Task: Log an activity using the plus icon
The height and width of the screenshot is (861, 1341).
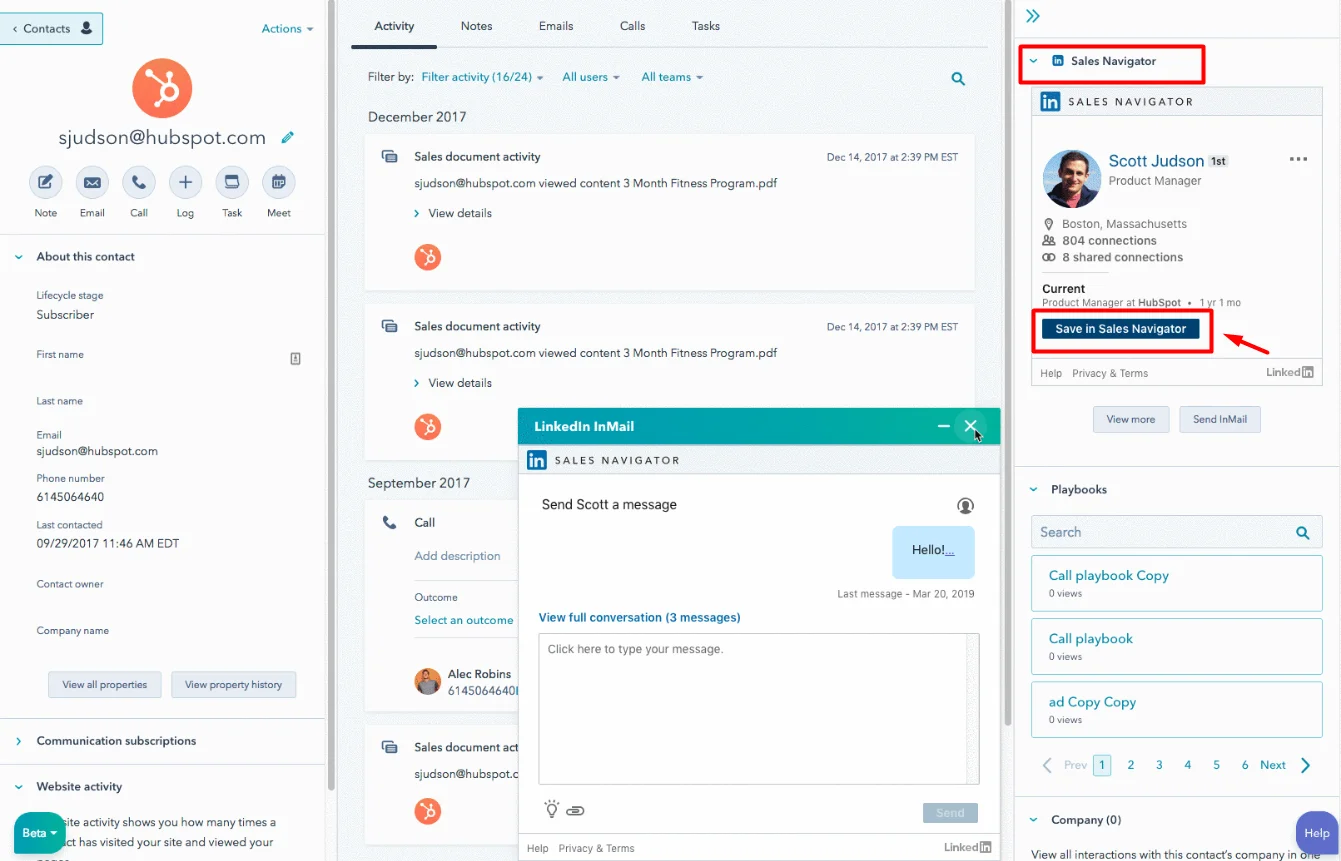Action: (x=185, y=182)
